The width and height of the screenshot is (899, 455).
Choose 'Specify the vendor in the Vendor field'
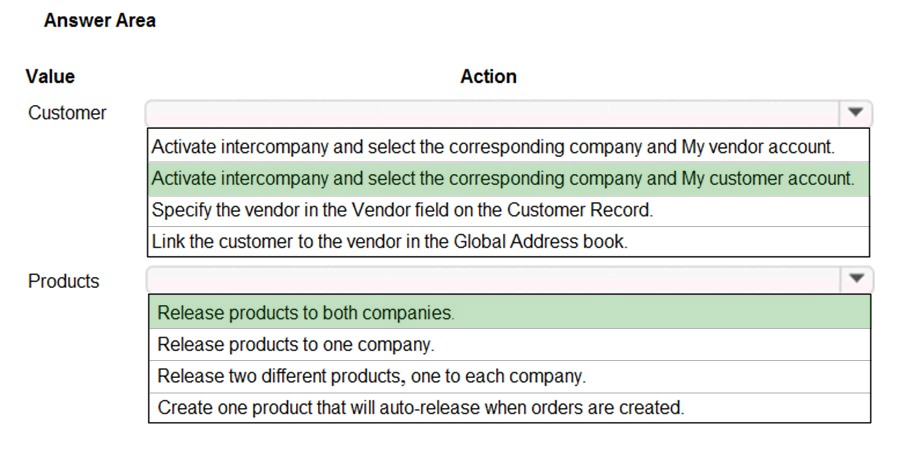[509, 210]
